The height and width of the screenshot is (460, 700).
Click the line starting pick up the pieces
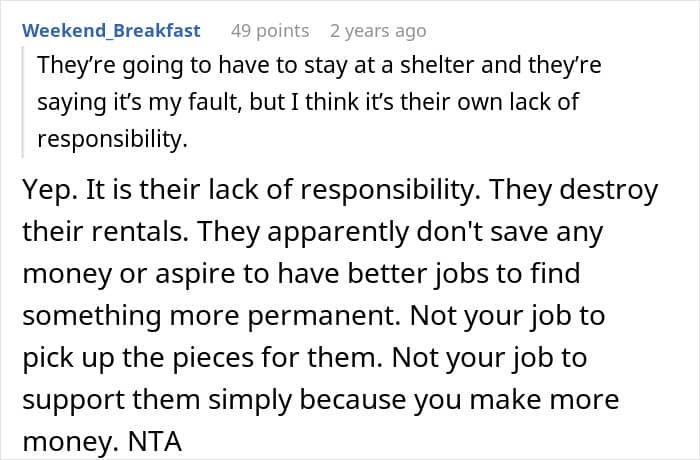pos(304,358)
